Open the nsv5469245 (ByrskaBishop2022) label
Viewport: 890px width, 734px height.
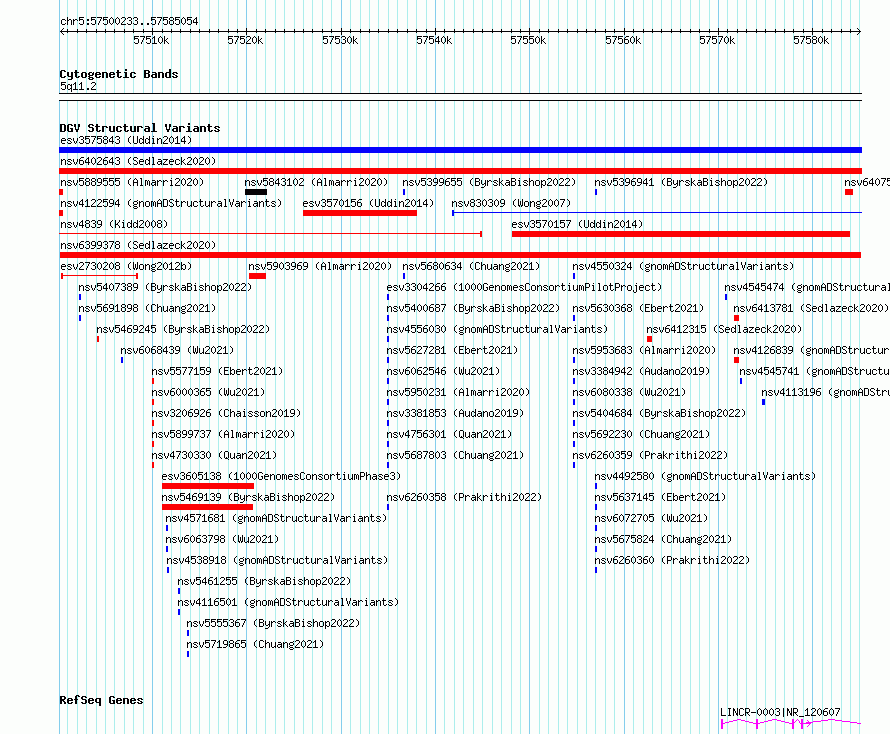coord(183,329)
